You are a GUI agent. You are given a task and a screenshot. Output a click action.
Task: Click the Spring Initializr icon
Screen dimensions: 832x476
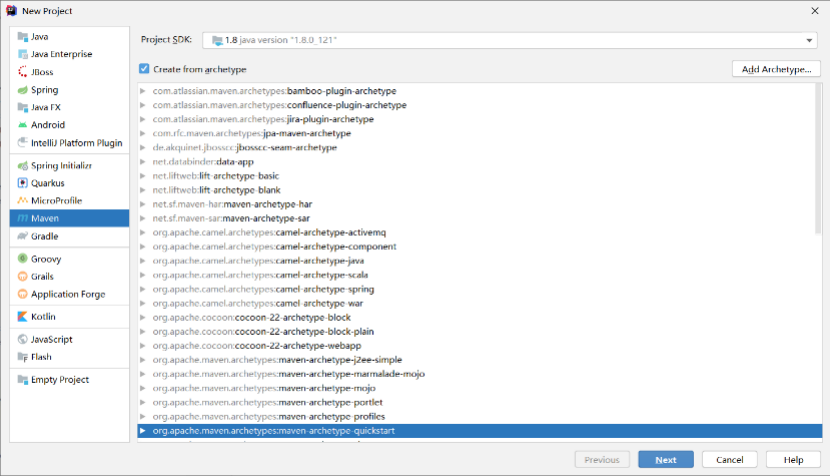coord(22,166)
